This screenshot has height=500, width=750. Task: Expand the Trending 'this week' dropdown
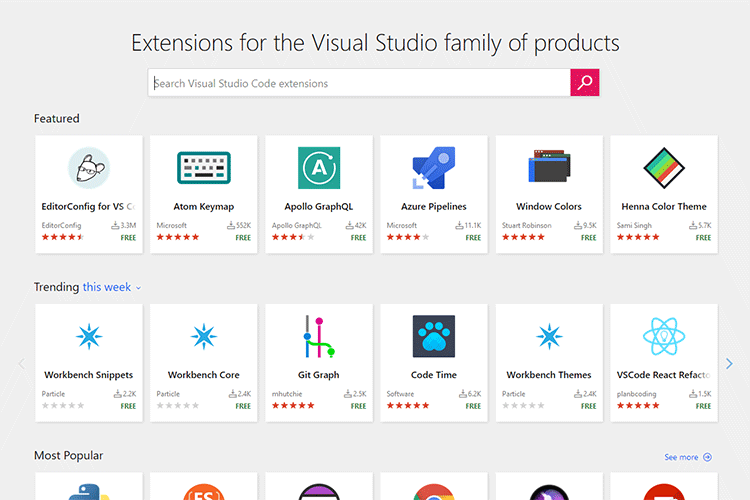[x=112, y=287]
